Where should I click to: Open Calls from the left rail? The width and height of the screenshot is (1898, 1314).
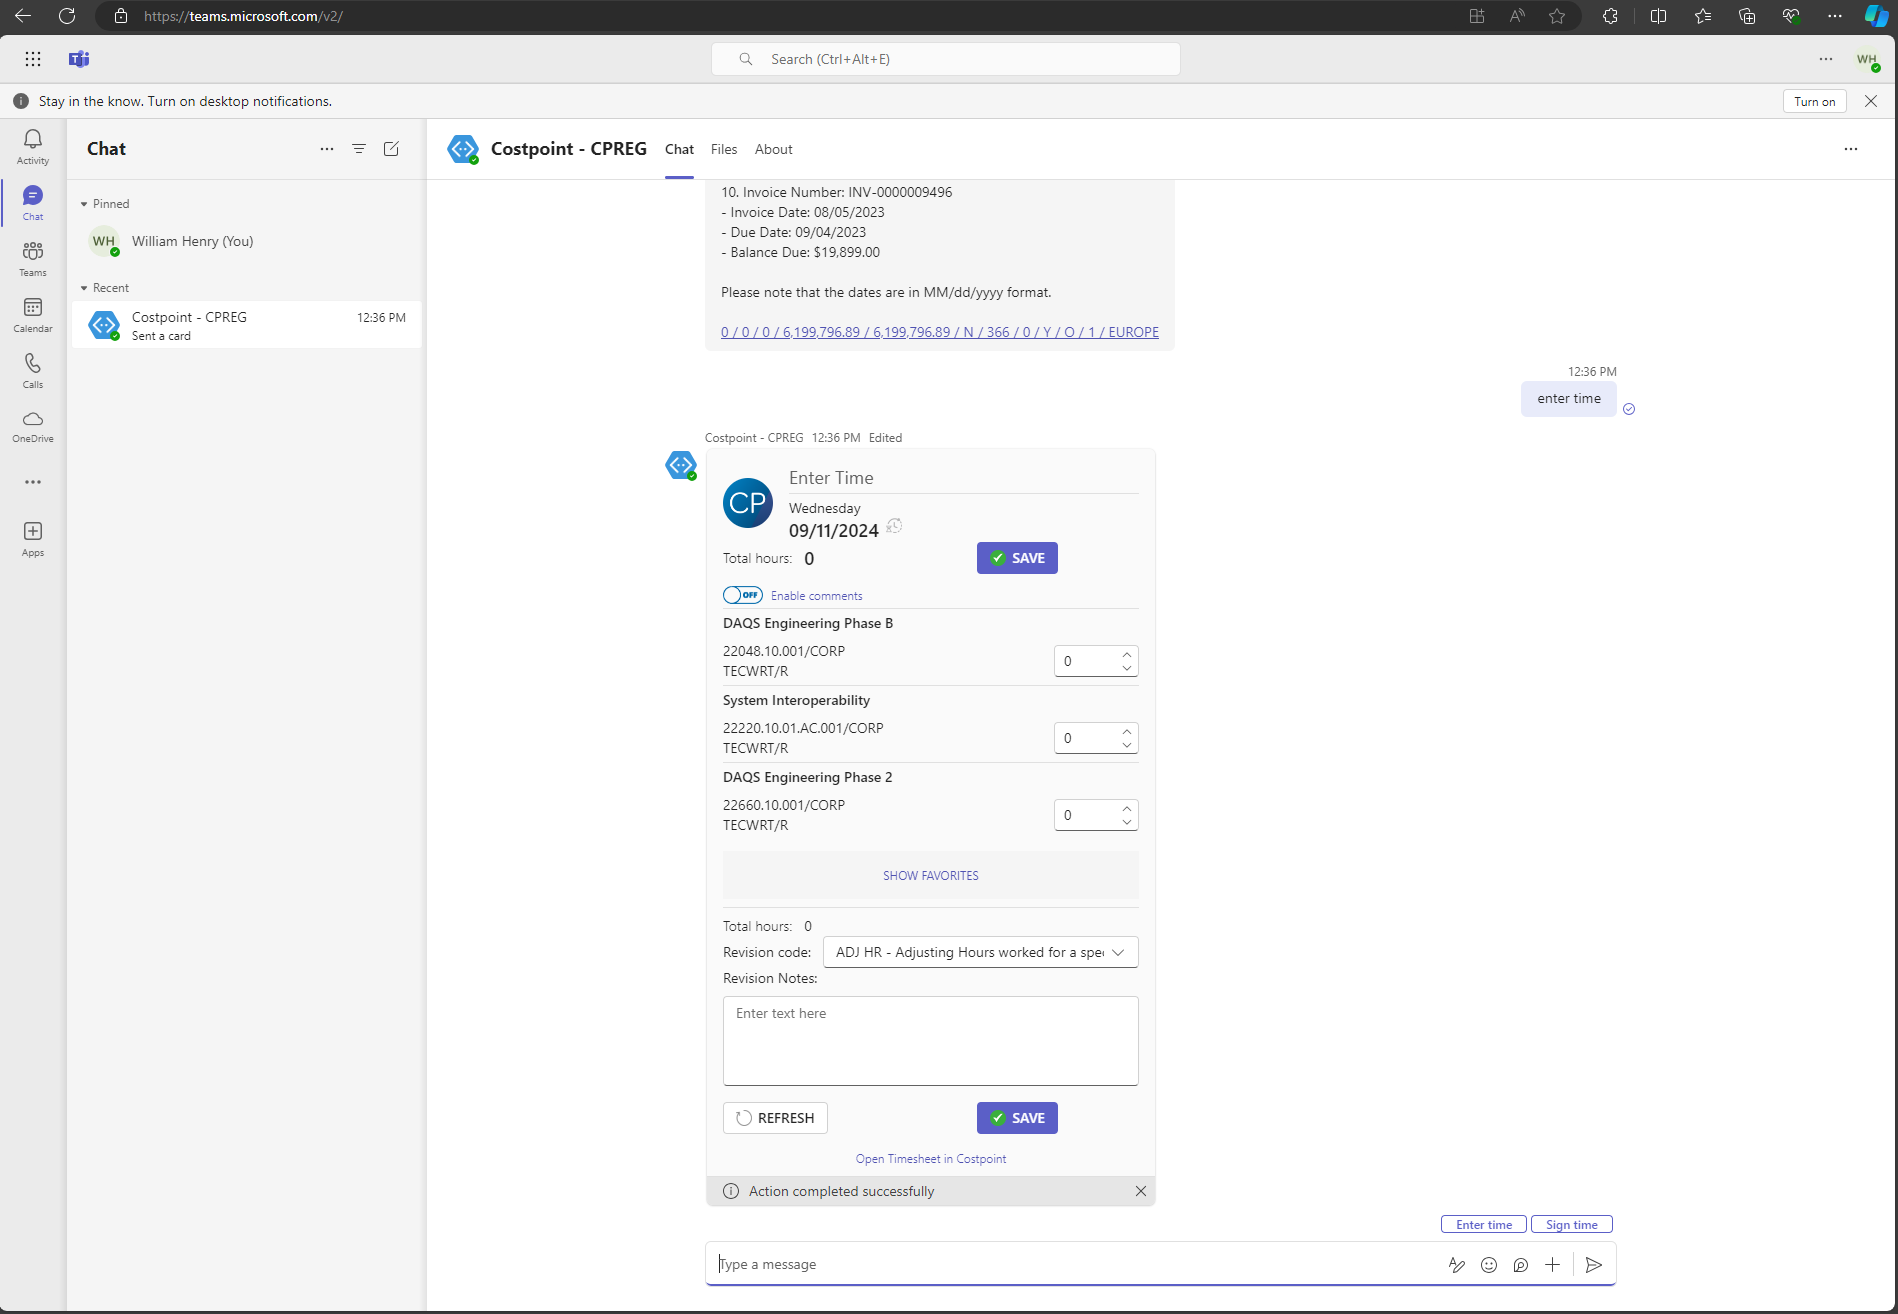(33, 370)
